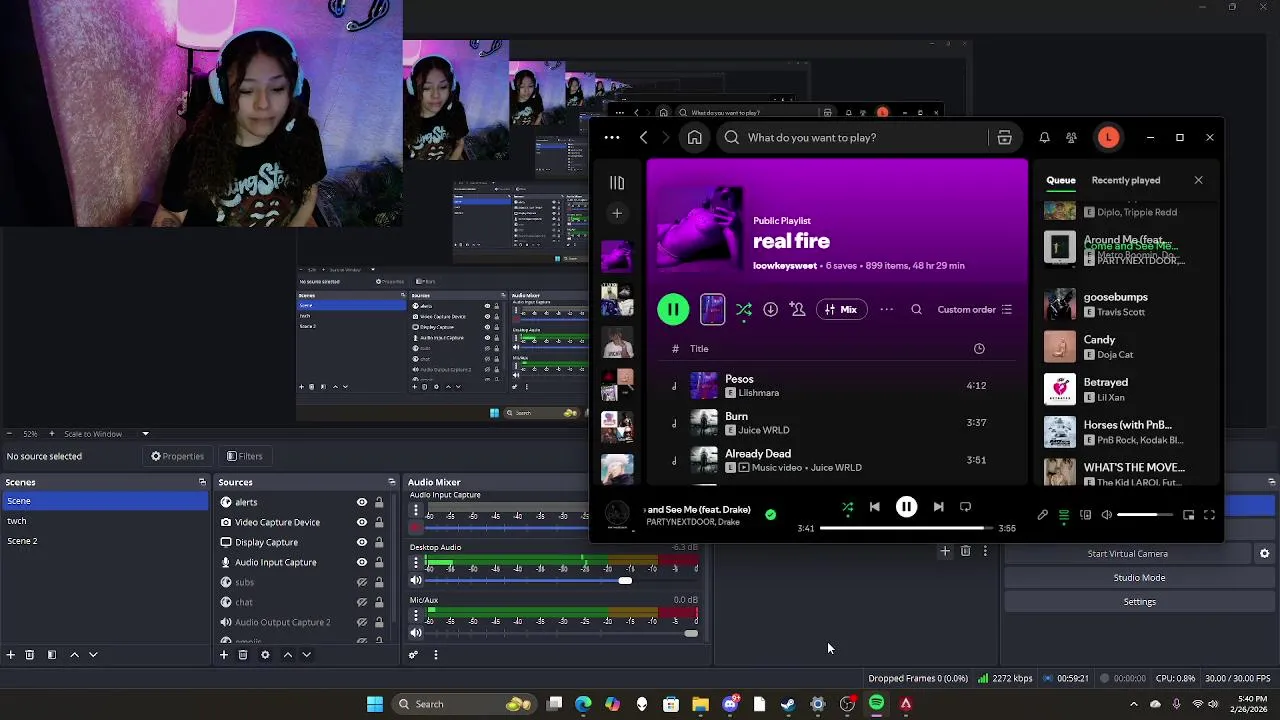Toggle shuffle in Spotify player bar
The height and width of the screenshot is (720, 1280).
click(847, 507)
